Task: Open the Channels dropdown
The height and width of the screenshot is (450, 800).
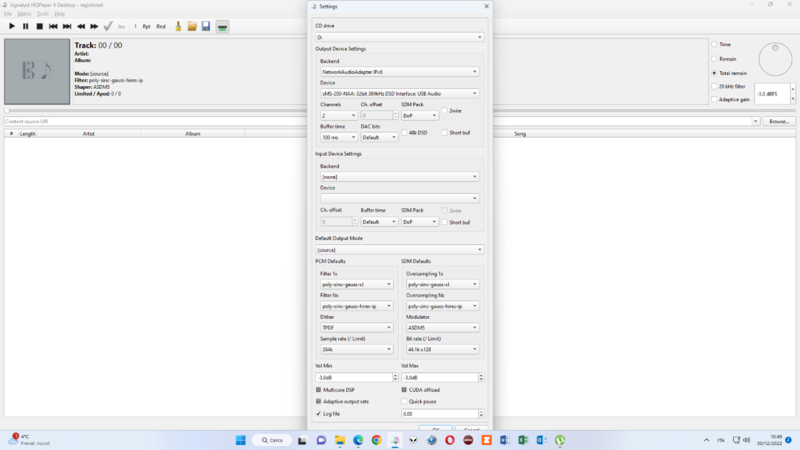Action: coord(338,116)
